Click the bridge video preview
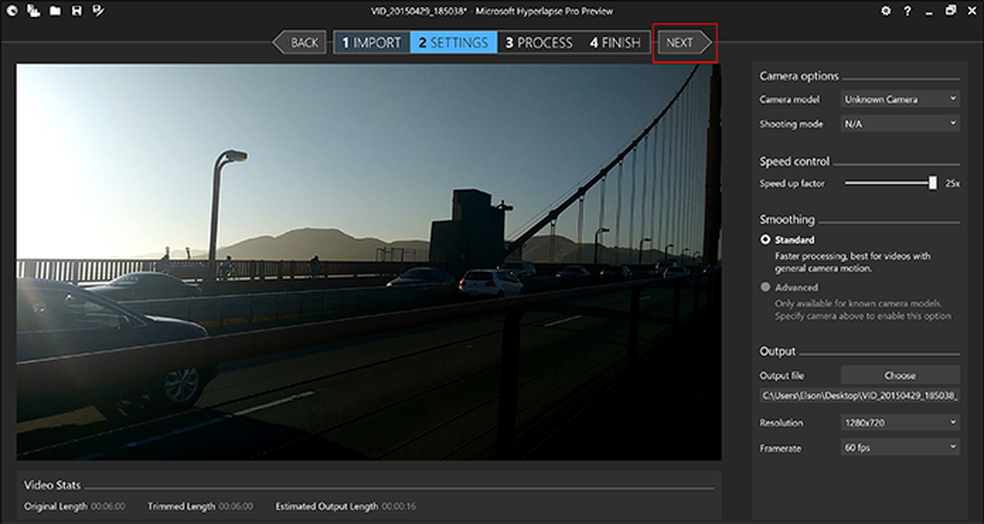 coord(369,262)
